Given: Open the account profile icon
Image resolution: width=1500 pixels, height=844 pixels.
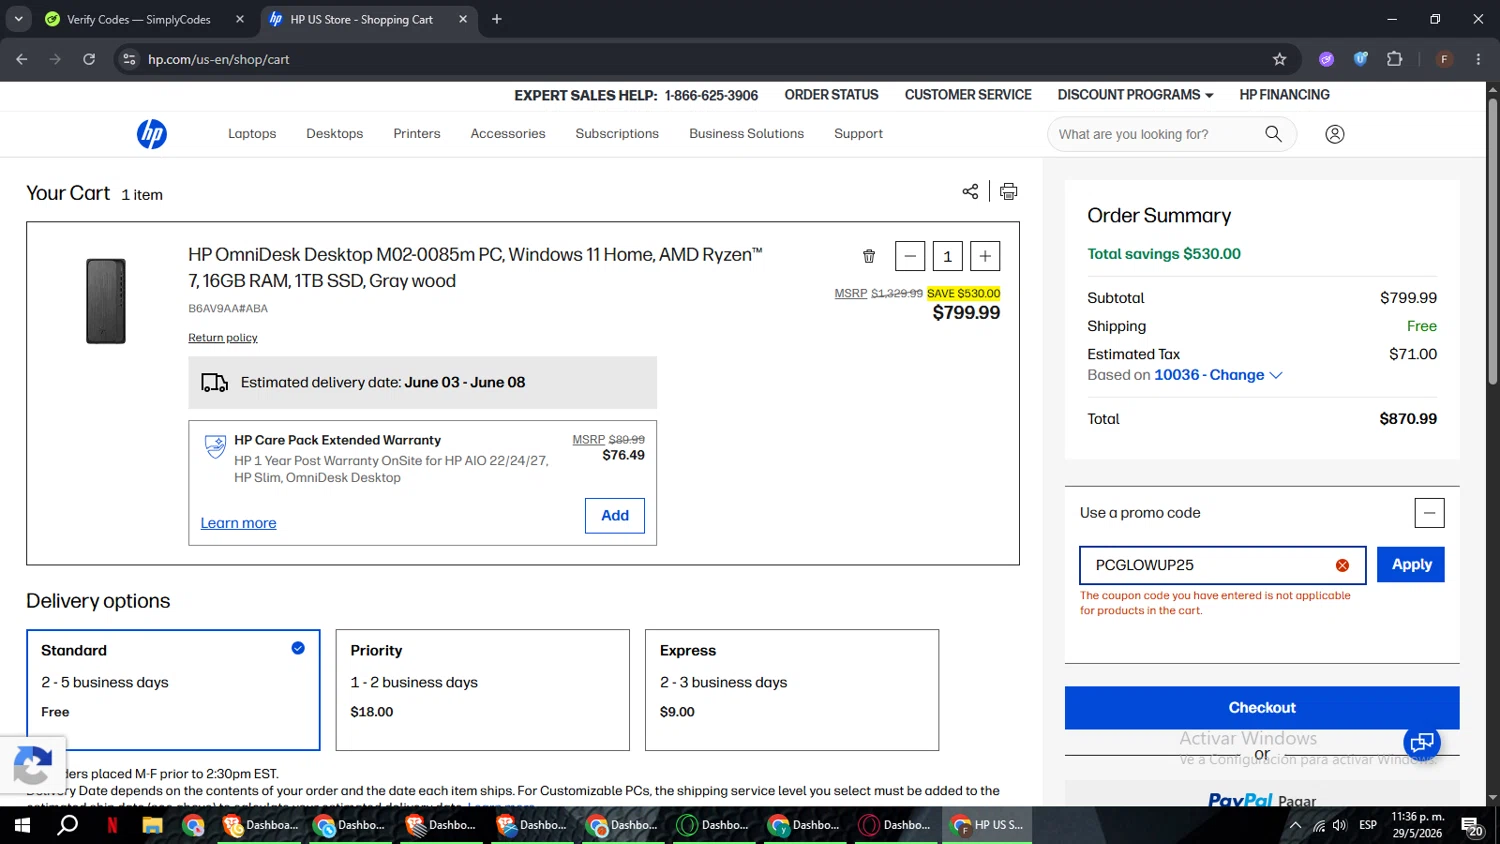Looking at the screenshot, I should pyautogui.click(x=1335, y=134).
